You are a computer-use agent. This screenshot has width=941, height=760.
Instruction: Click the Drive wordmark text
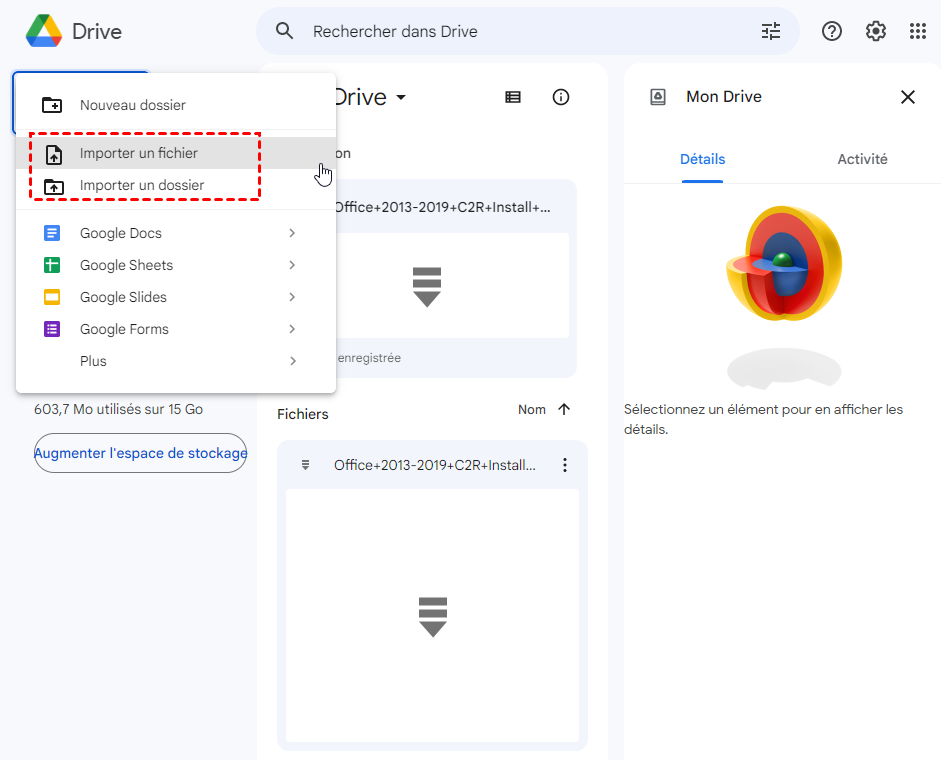97,31
